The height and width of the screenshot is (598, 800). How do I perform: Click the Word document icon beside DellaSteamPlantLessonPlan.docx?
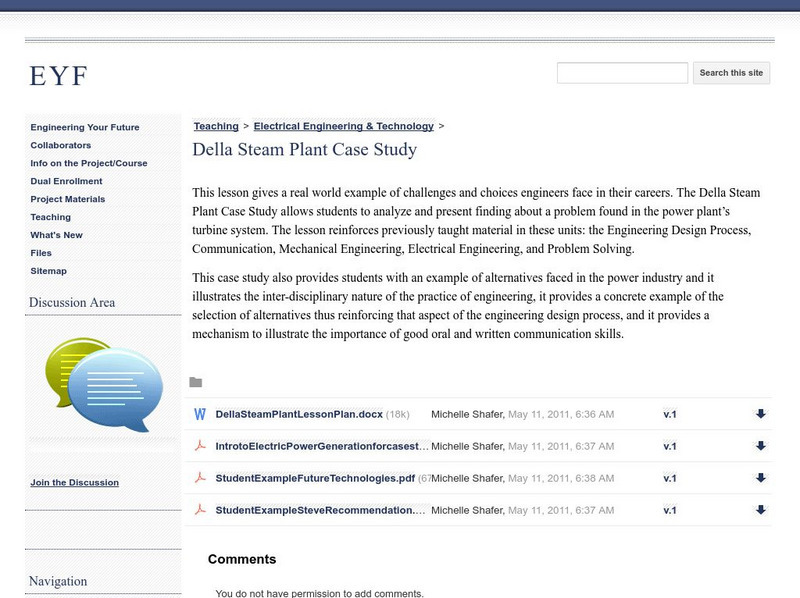pos(199,414)
